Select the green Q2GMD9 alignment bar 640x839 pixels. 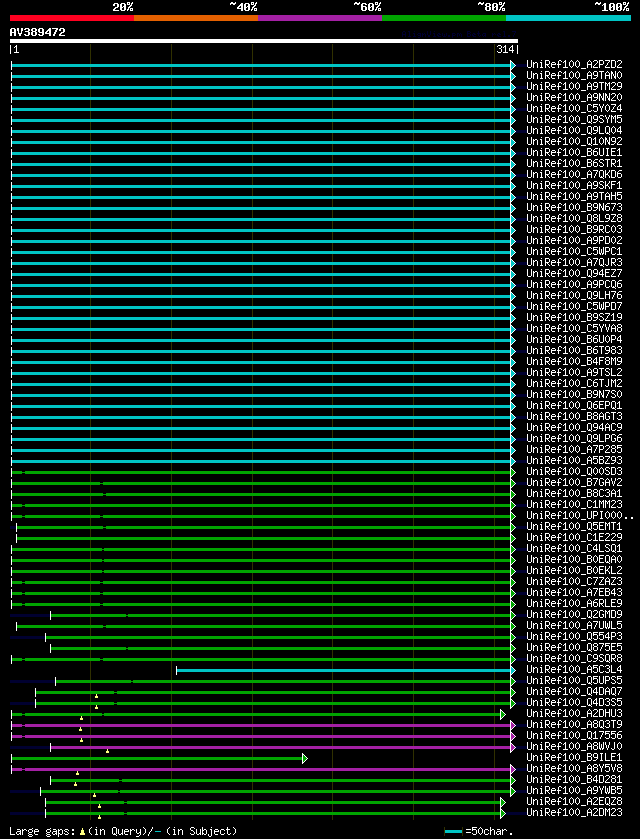click(283, 615)
